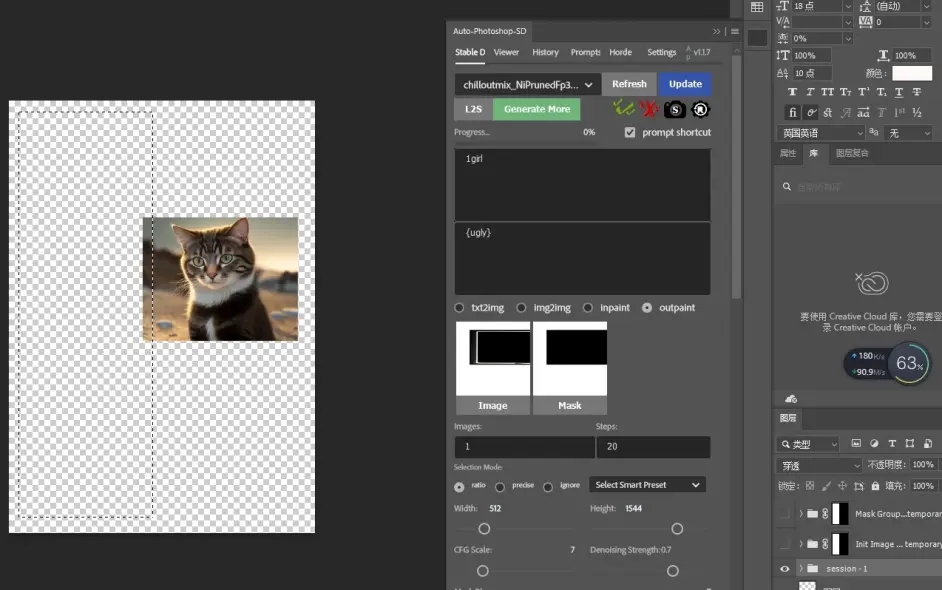The image size is (942, 590).
Task: Switch to the Viewer tab
Action: [x=506, y=52]
